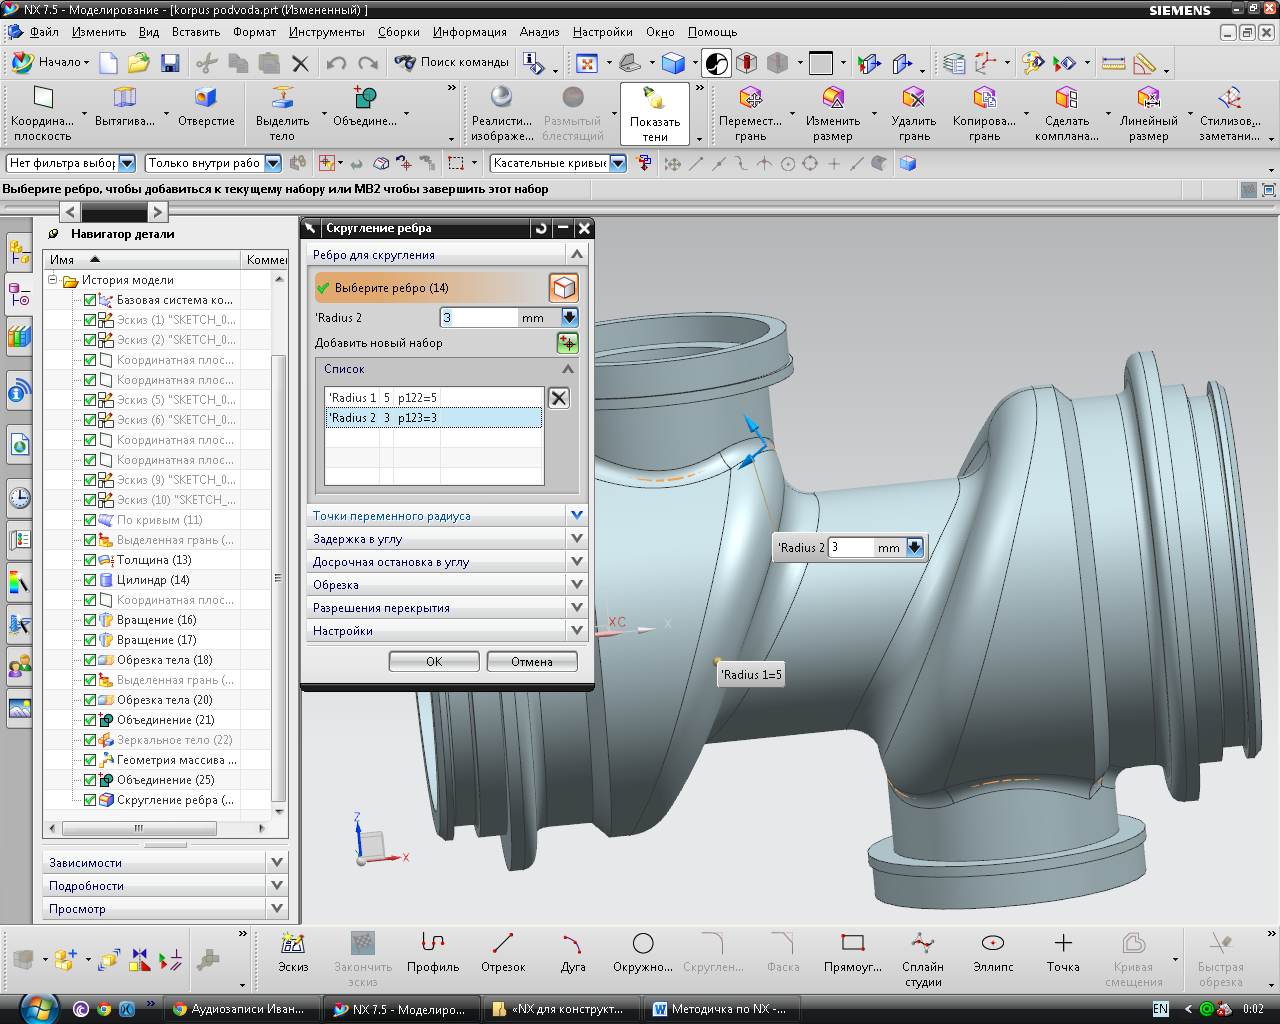Click the Отмена button
The width and height of the screenshot is (1280, 1024).
coord(531,662)
